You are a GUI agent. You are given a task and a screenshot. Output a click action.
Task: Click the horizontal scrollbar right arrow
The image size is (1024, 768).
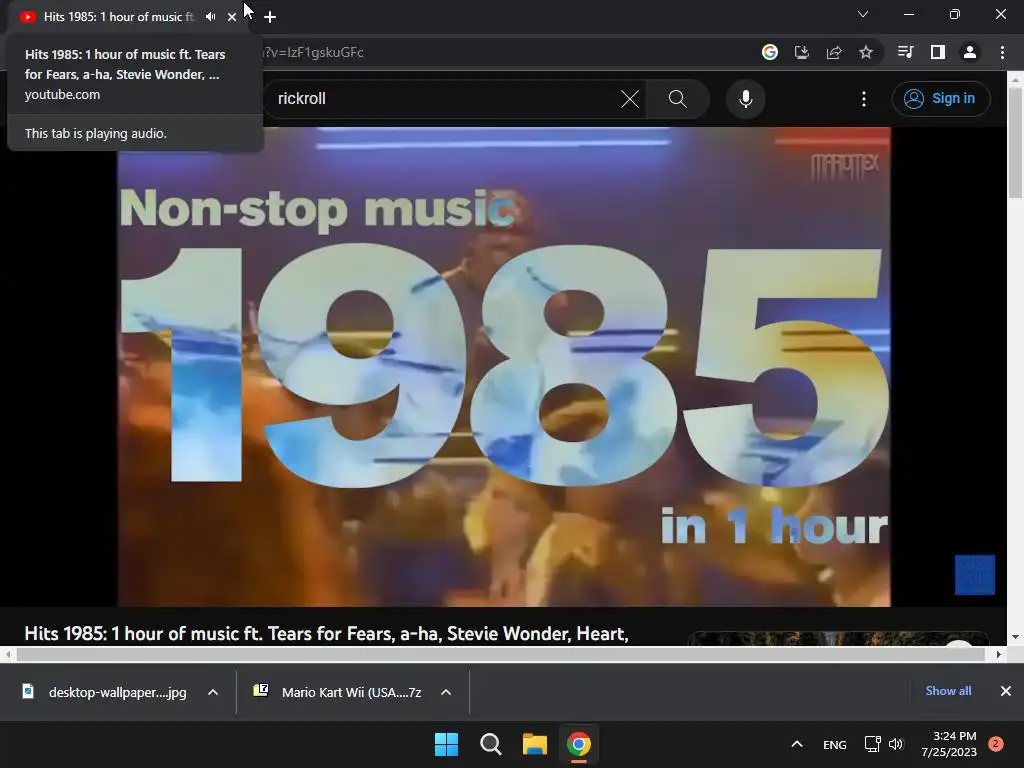point(999,654)
